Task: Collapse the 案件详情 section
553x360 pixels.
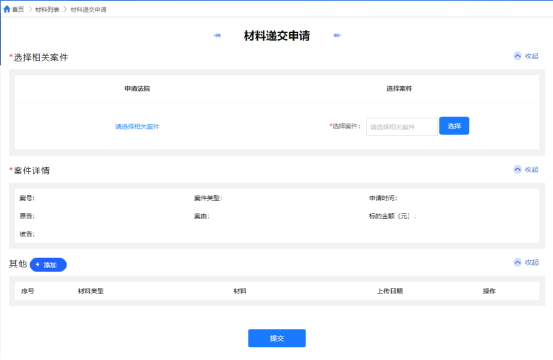Action: point(526,170)
